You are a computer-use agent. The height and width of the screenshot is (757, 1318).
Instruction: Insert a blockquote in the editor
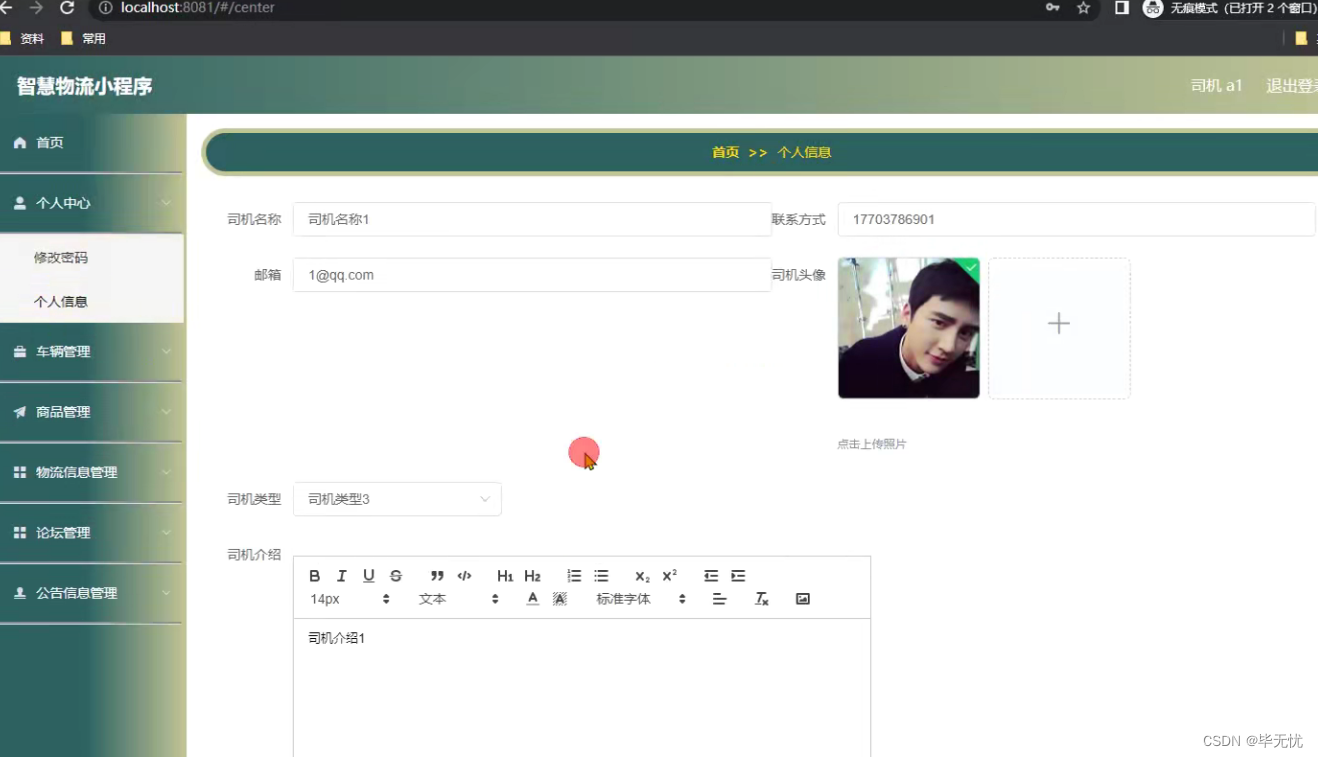pos(437,575)
